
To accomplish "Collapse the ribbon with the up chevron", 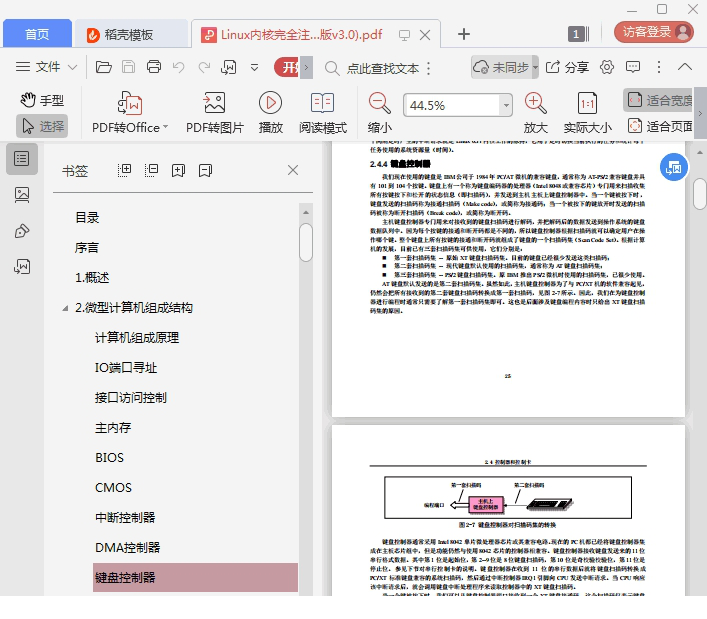I will point(684,67).
